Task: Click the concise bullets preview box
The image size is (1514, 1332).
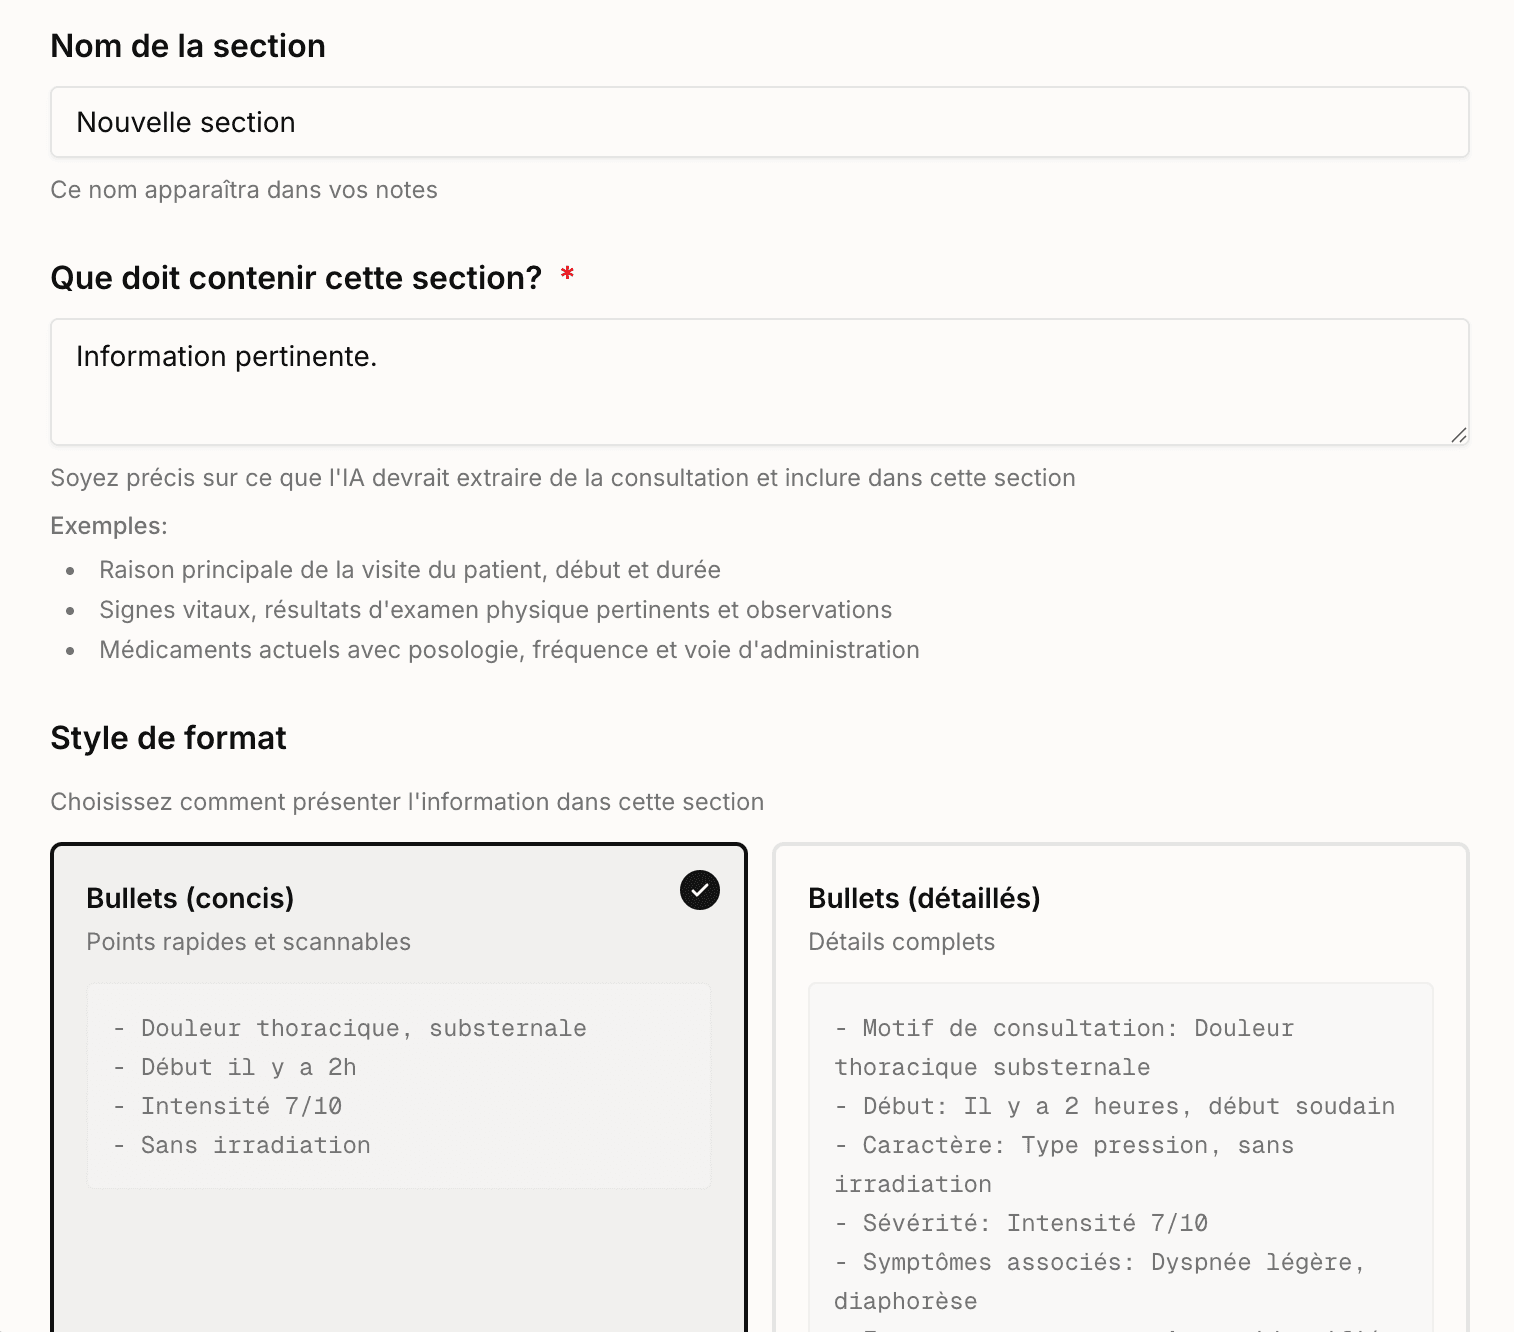Action: pos(398,1086)
